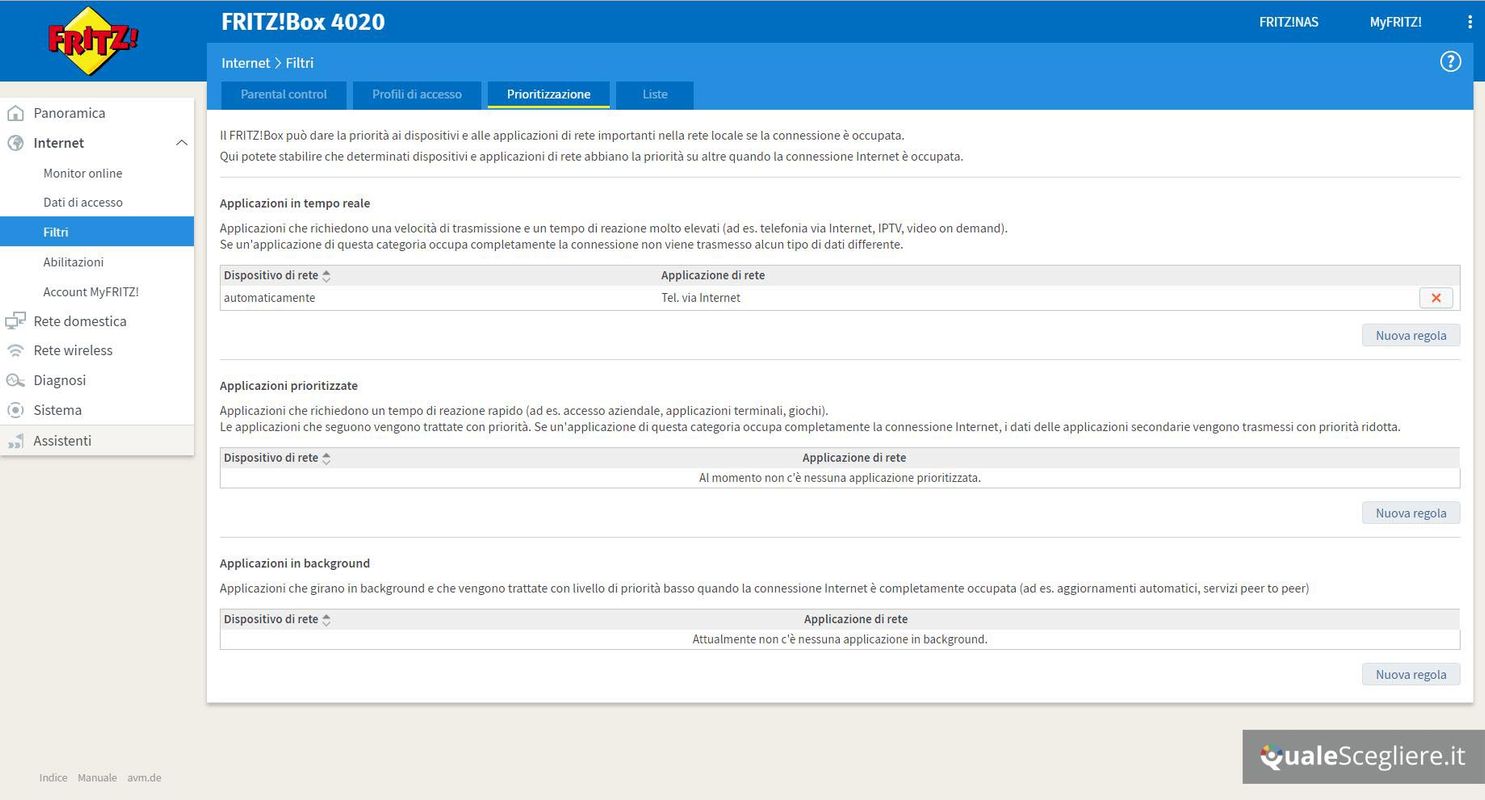Click the FRITZ! logo
The image size is (1485, 800).
[x=93, y=42]
